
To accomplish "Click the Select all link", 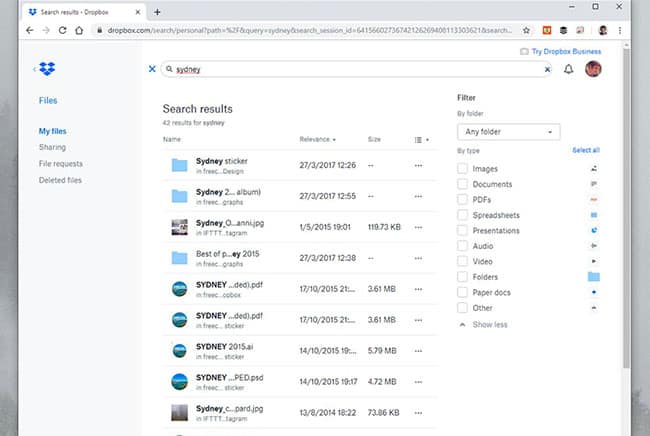I will click(585, 150).
